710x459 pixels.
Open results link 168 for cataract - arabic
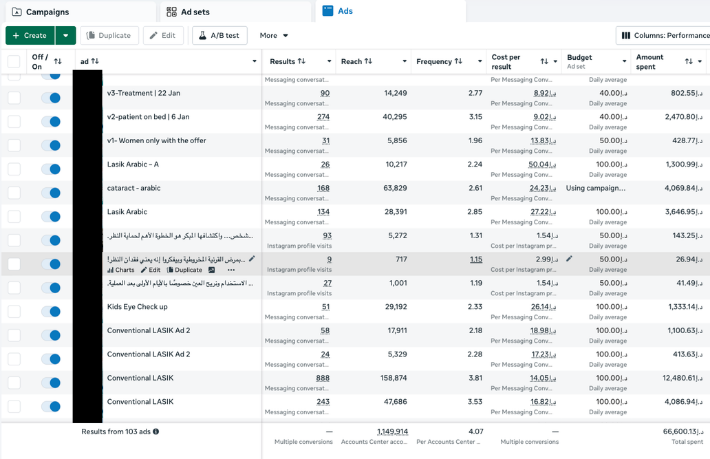tap(323, 188)
